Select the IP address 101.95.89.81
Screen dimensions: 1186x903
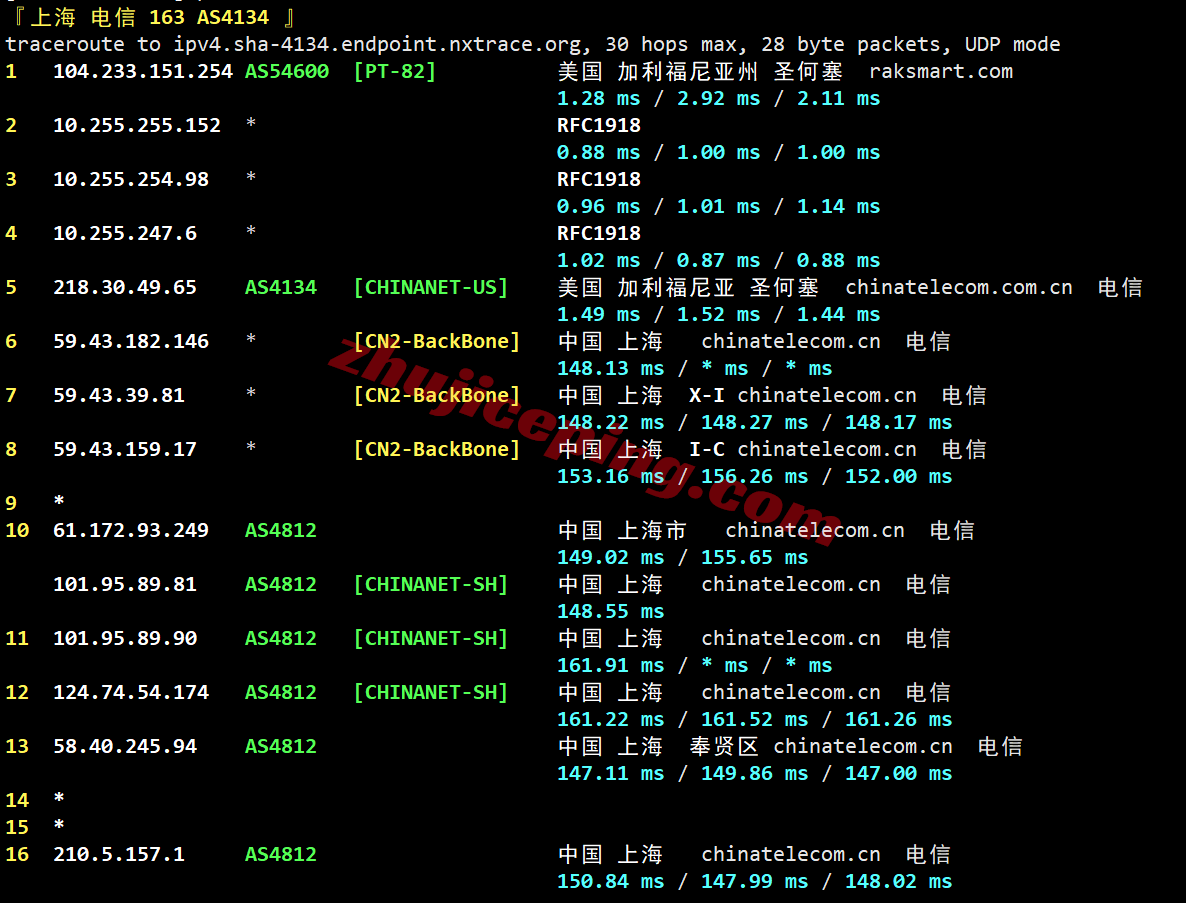pos(124,584)
